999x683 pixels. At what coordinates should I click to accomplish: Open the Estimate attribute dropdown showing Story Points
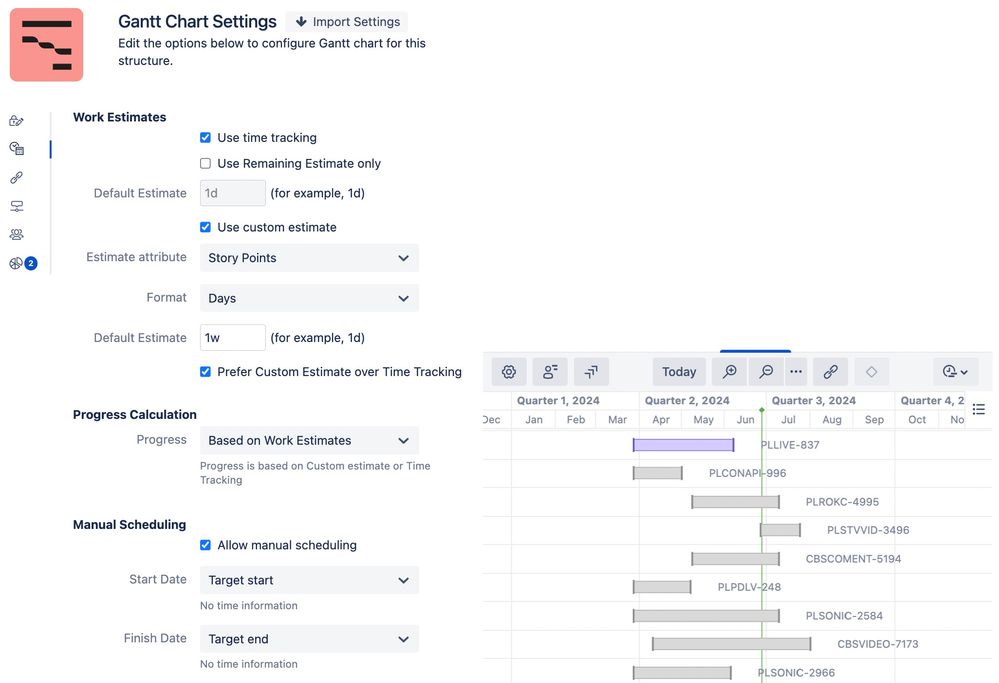pos(308,258)
